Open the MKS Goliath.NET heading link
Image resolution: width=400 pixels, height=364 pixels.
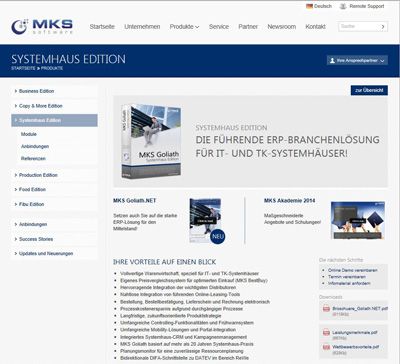[134, 201]
